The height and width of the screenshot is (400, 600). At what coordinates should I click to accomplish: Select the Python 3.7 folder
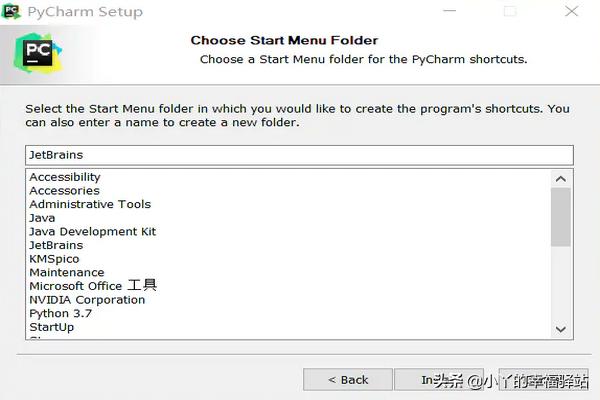click(62, 313)
